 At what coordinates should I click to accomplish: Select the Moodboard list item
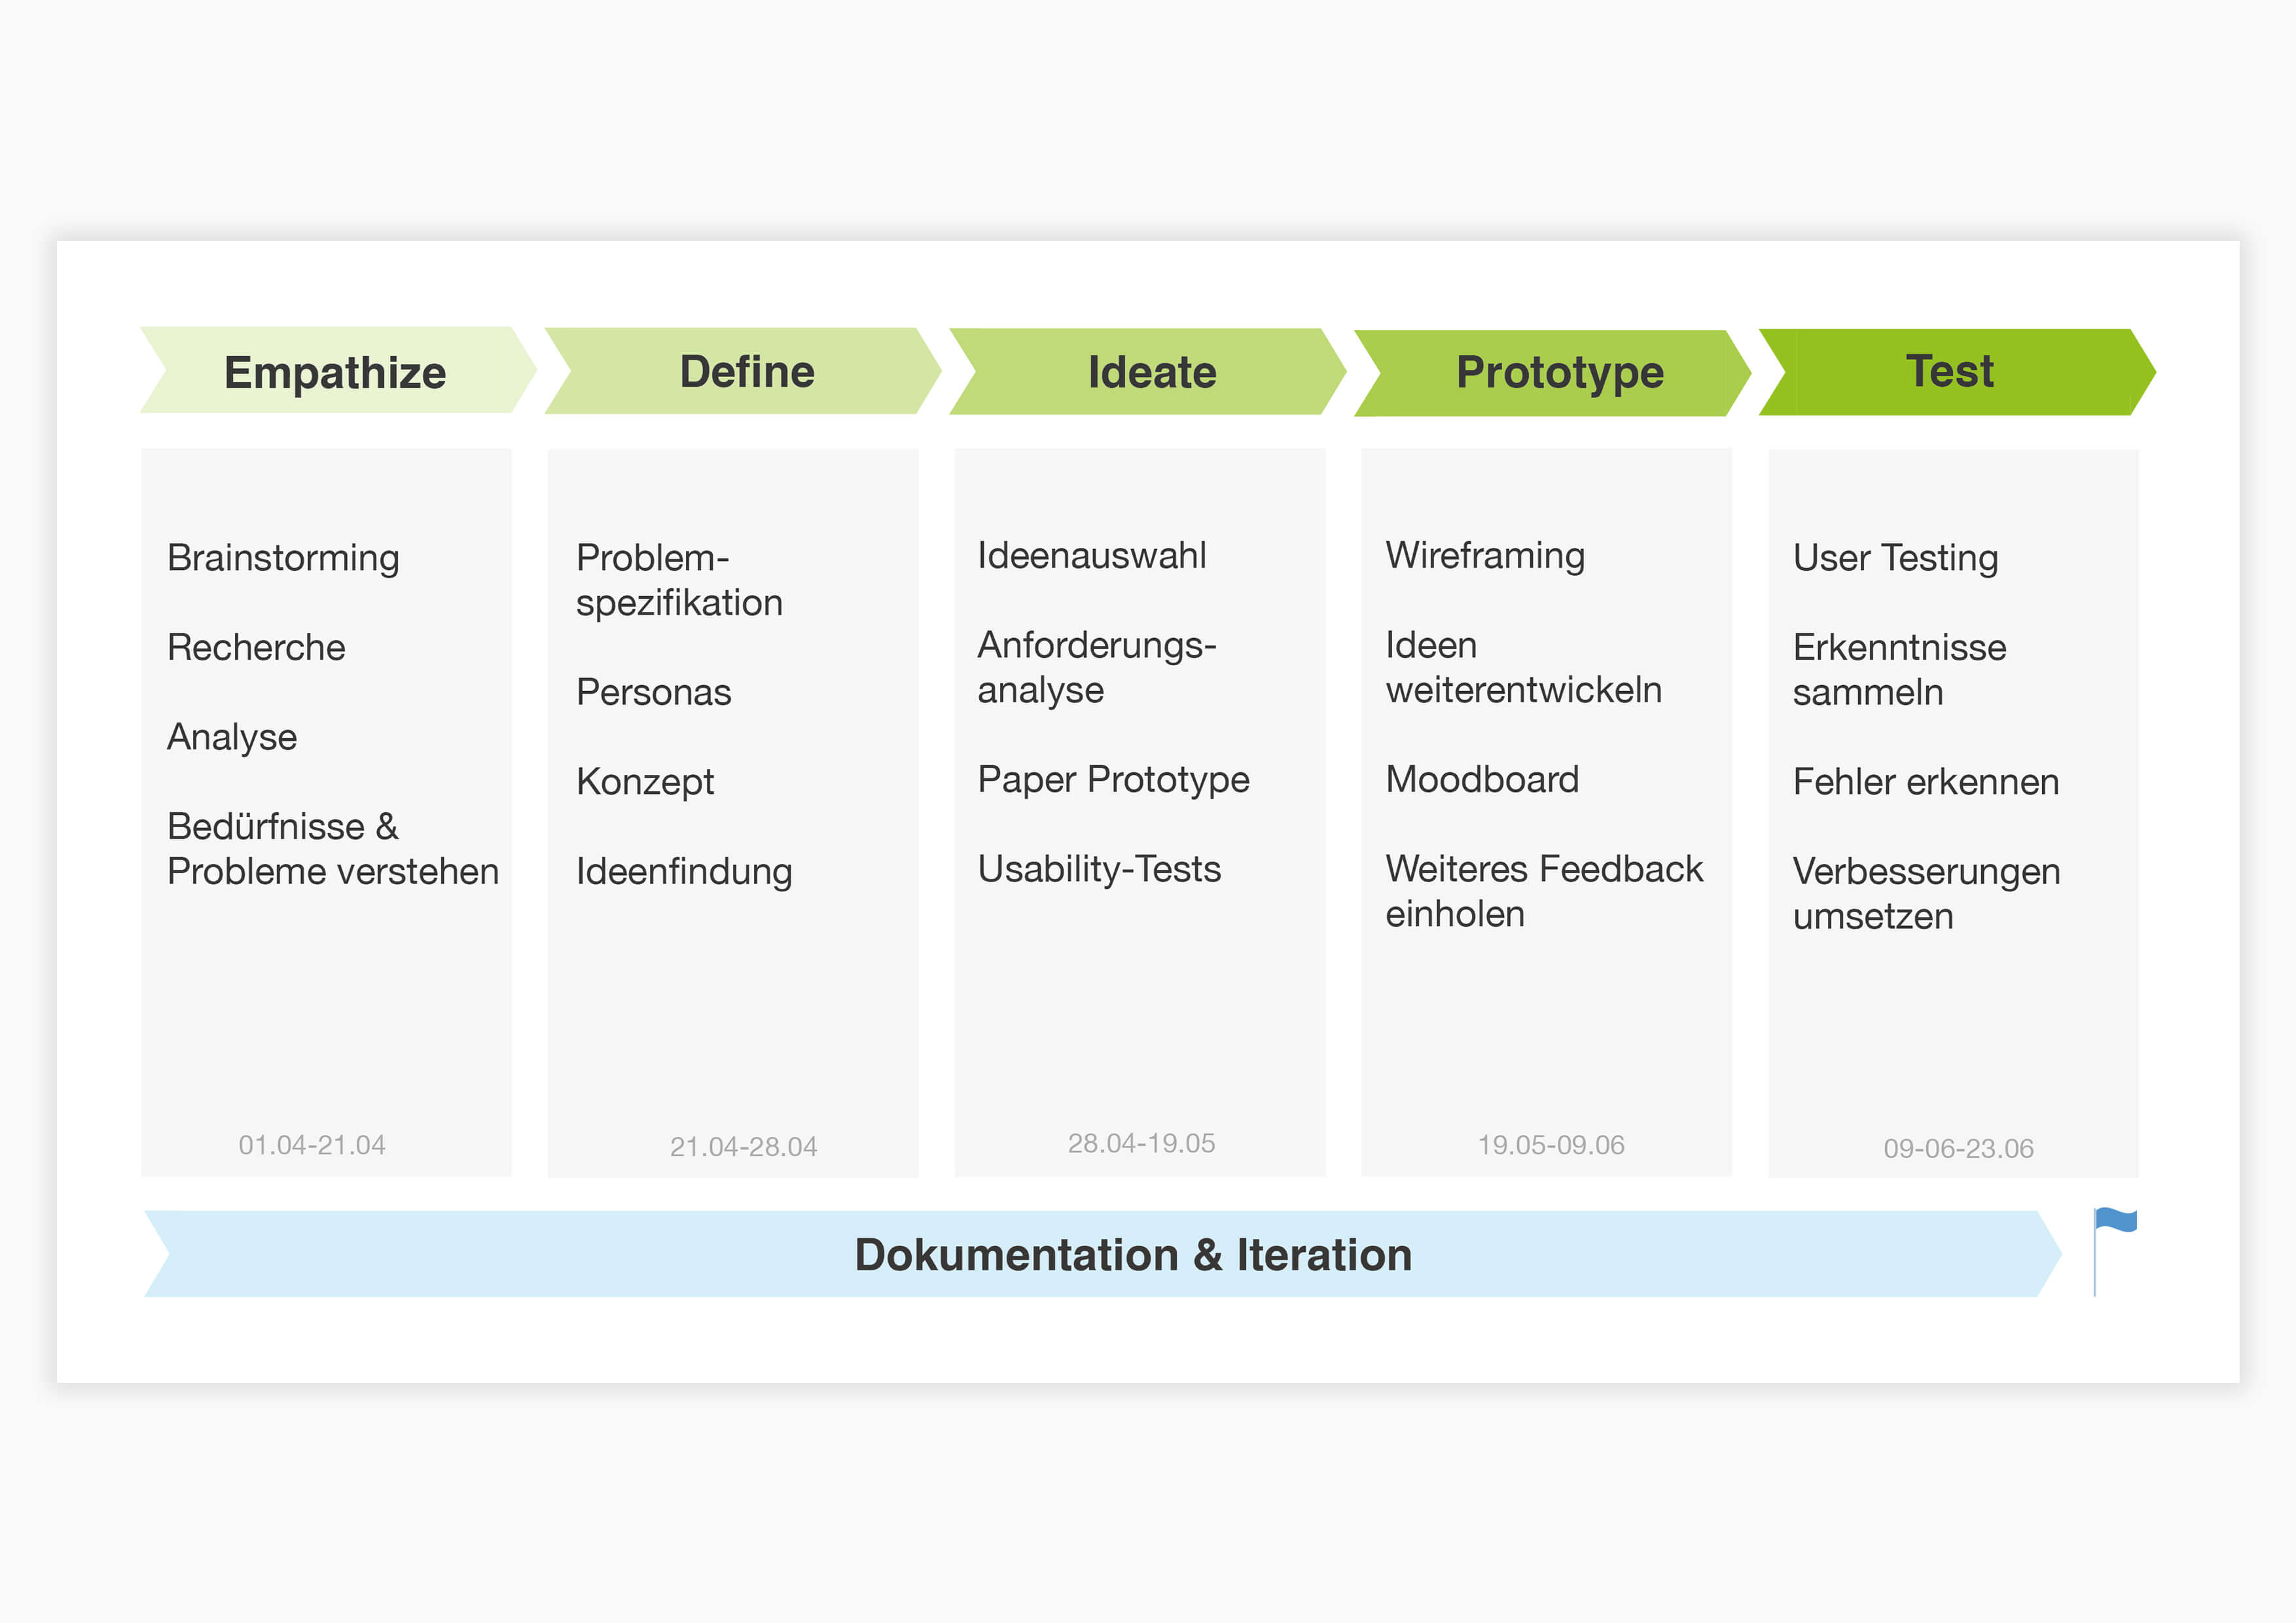[x=1481, y=779]
